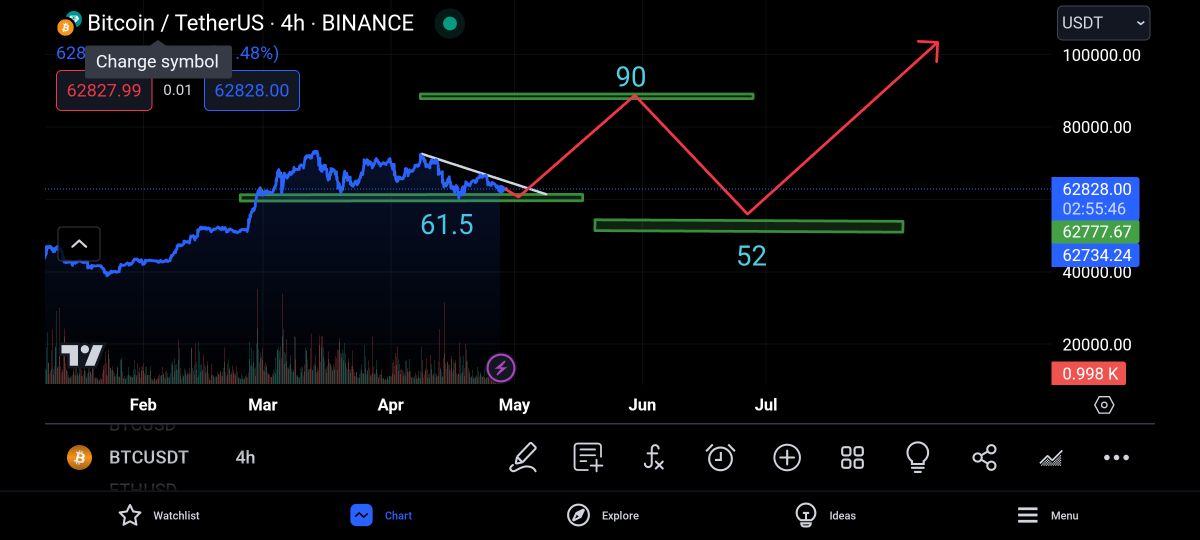The height and width of the screenshot is (540, 1200).
Task: Select the 90 text annotation
Action: [x=631, y=76]
